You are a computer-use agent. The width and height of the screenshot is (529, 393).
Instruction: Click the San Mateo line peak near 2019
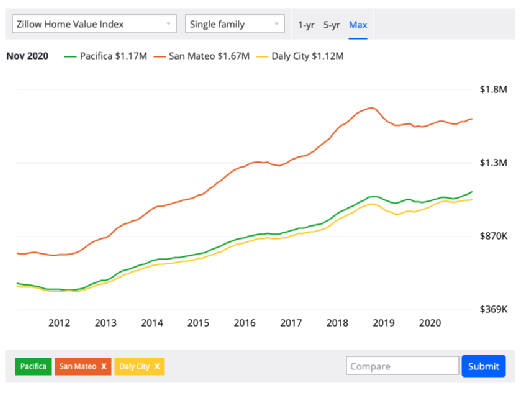372,108
